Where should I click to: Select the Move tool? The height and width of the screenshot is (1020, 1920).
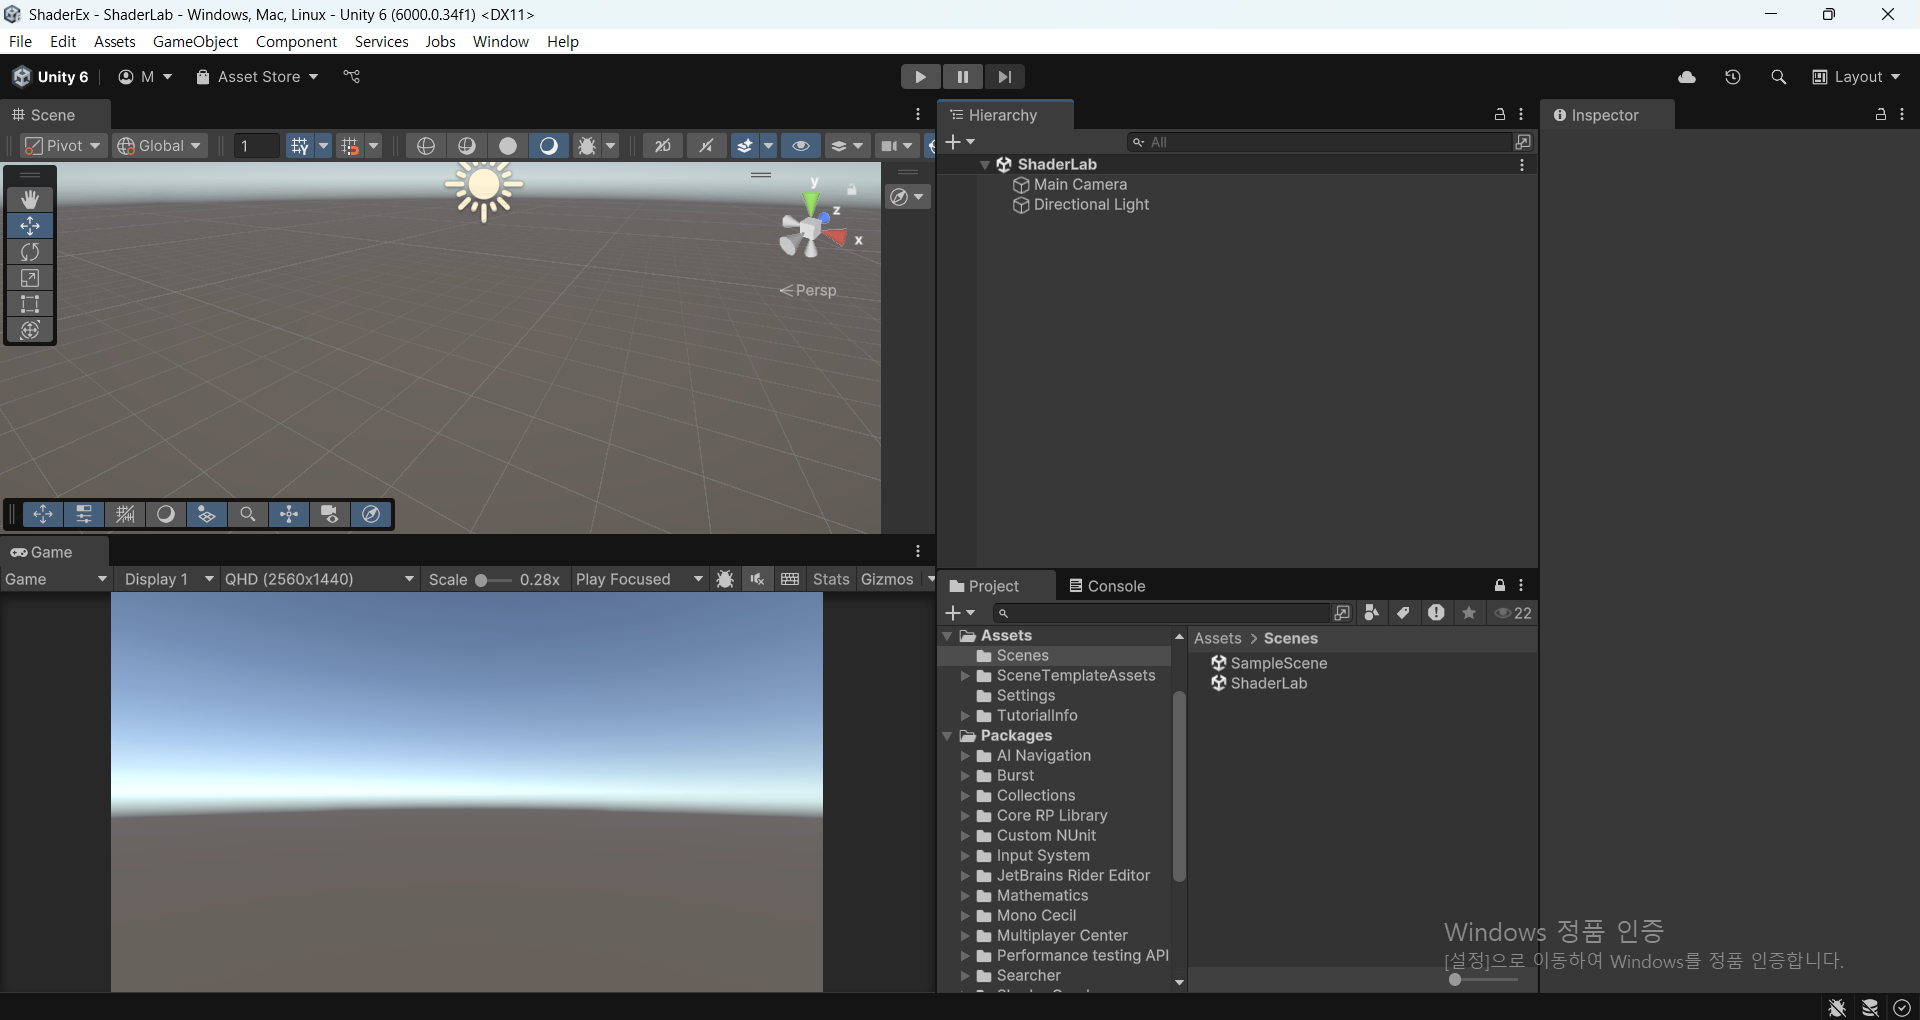pos(30,226)
